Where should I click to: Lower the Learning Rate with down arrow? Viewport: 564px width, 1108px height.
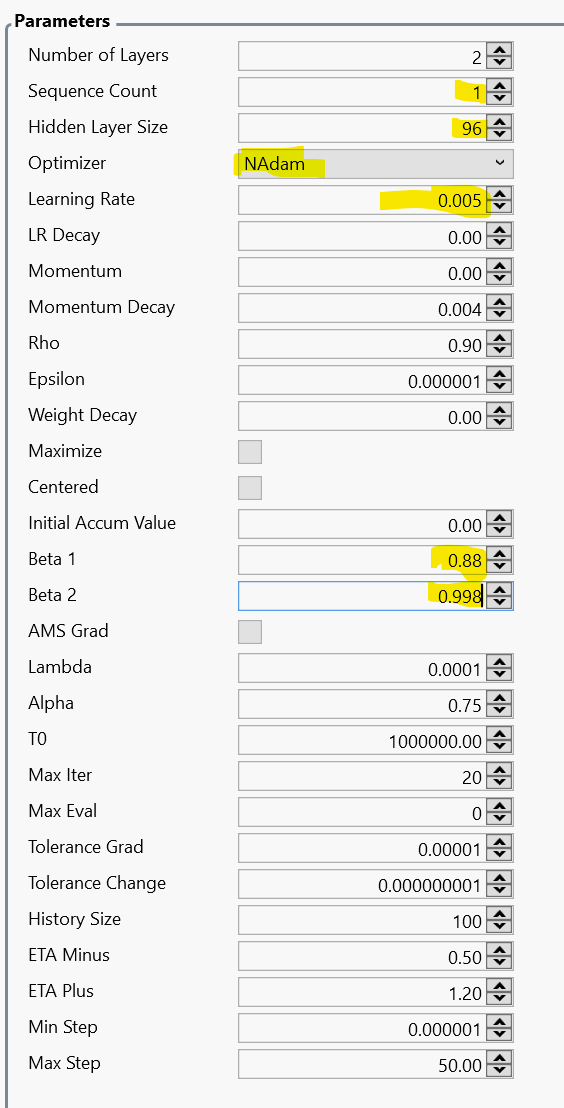(x=500, y=207)
